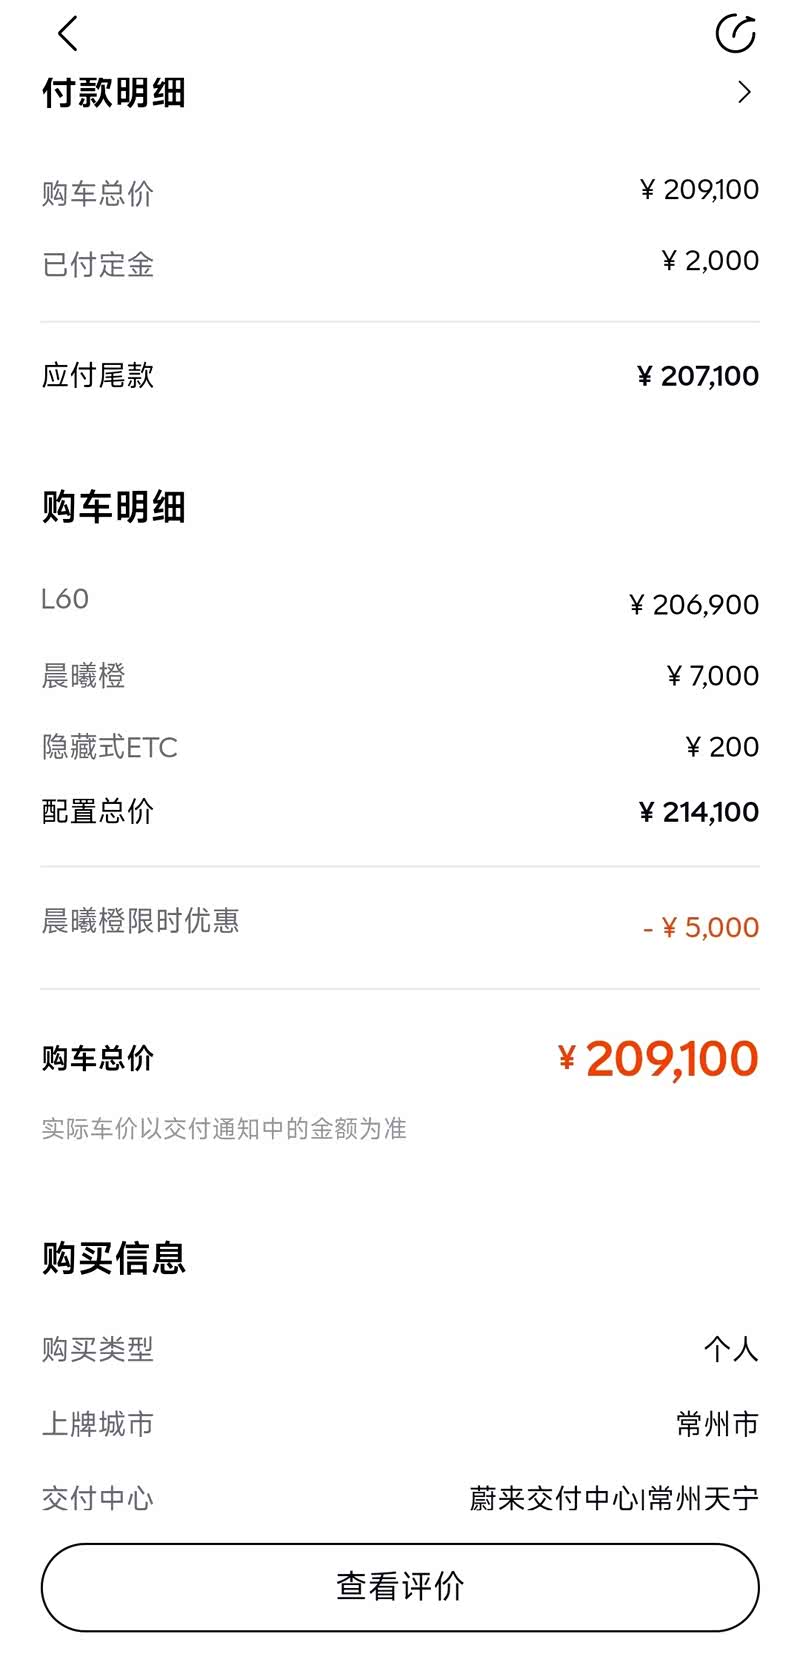Tap the large orange ¥209,100 total

[658, 1059]
